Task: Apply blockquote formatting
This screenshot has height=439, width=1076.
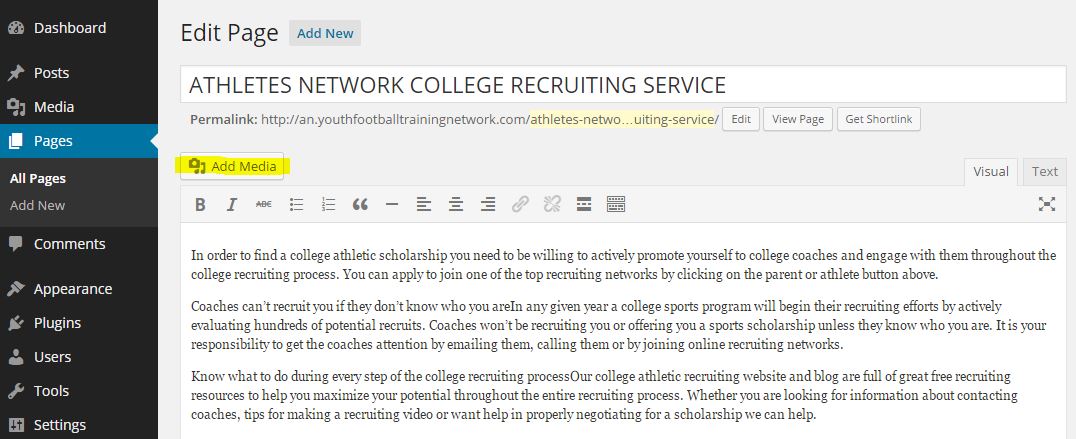Action: [x=360, y=204]
